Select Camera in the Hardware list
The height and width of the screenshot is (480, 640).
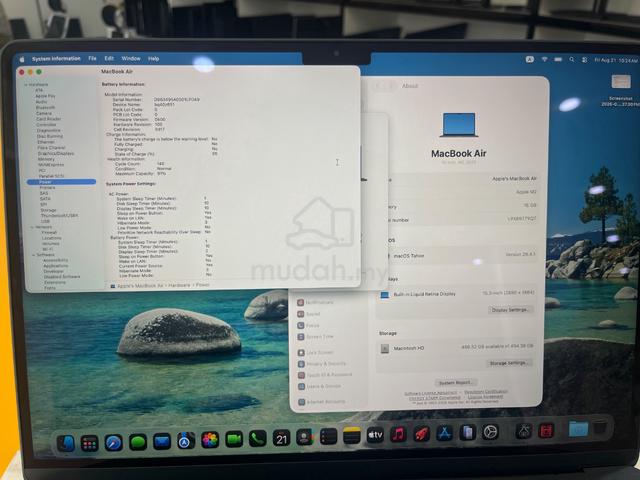coord(44,113)
